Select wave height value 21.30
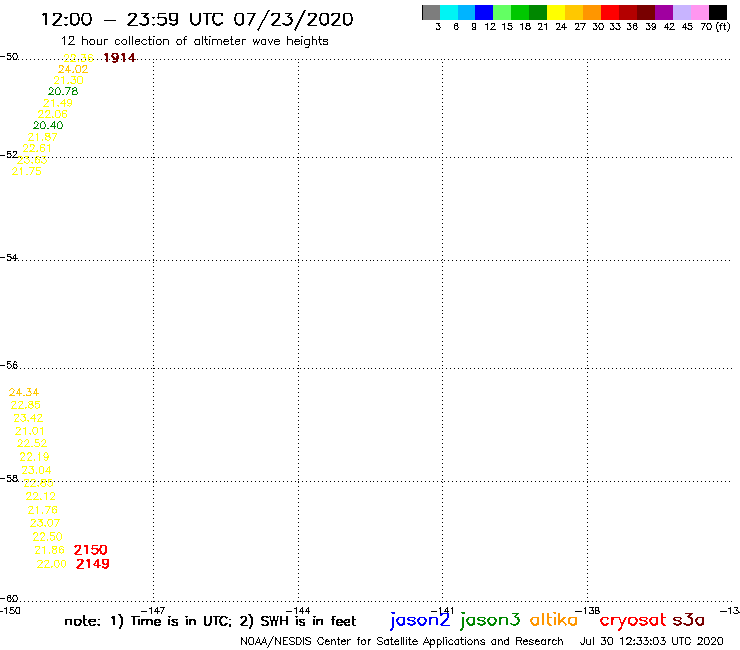The image size is (740, 650). click(x=68, y=81)
